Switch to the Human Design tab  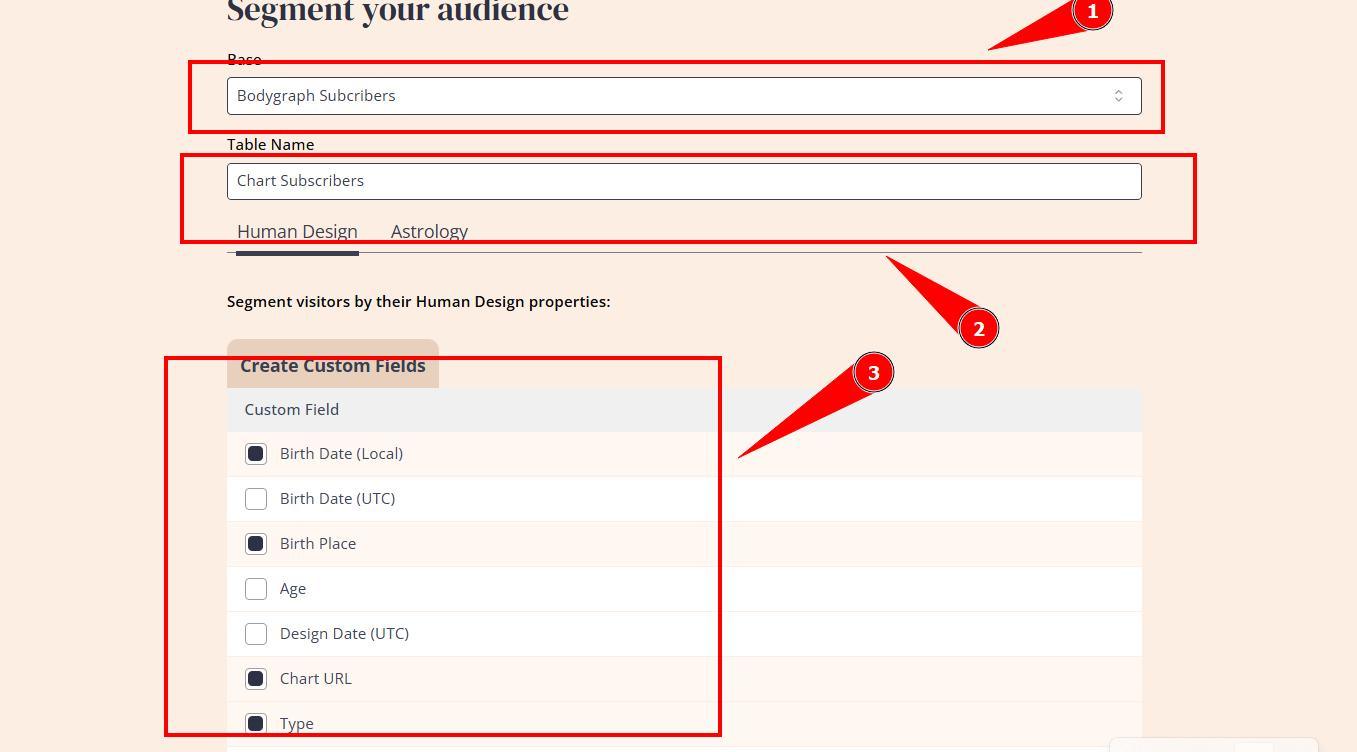(297, 232)
